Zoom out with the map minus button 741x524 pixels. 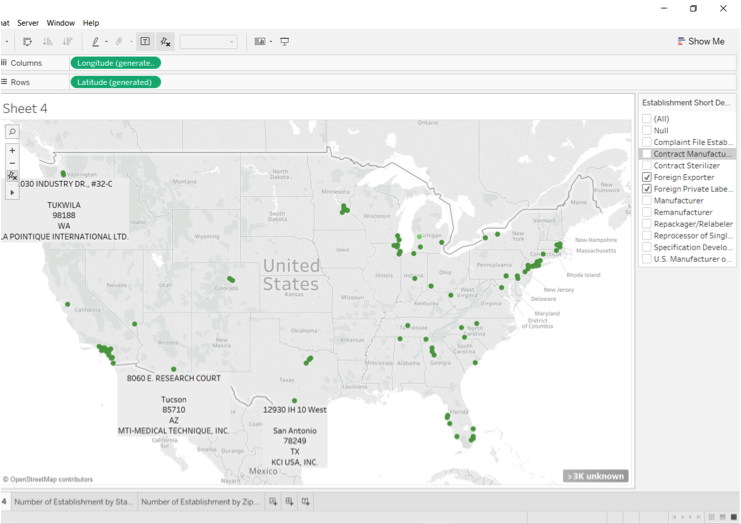point(12,163)
